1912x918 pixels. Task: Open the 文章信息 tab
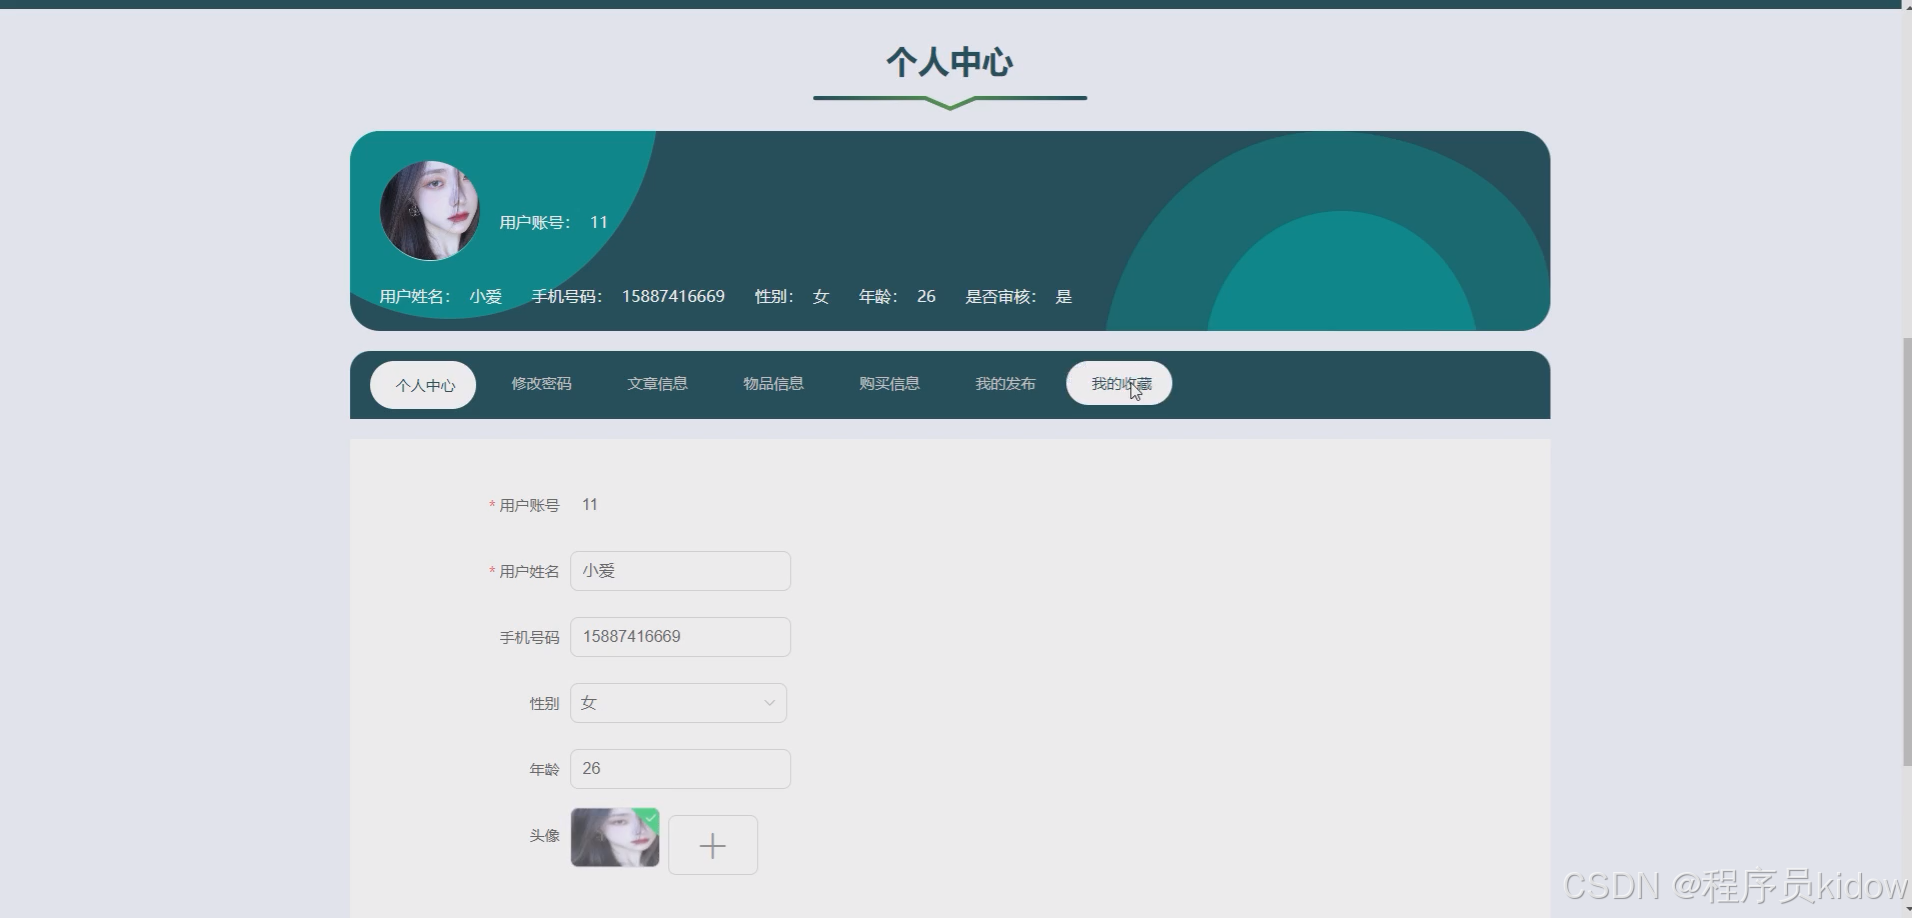pyautogui.click(x=657, y=383)
